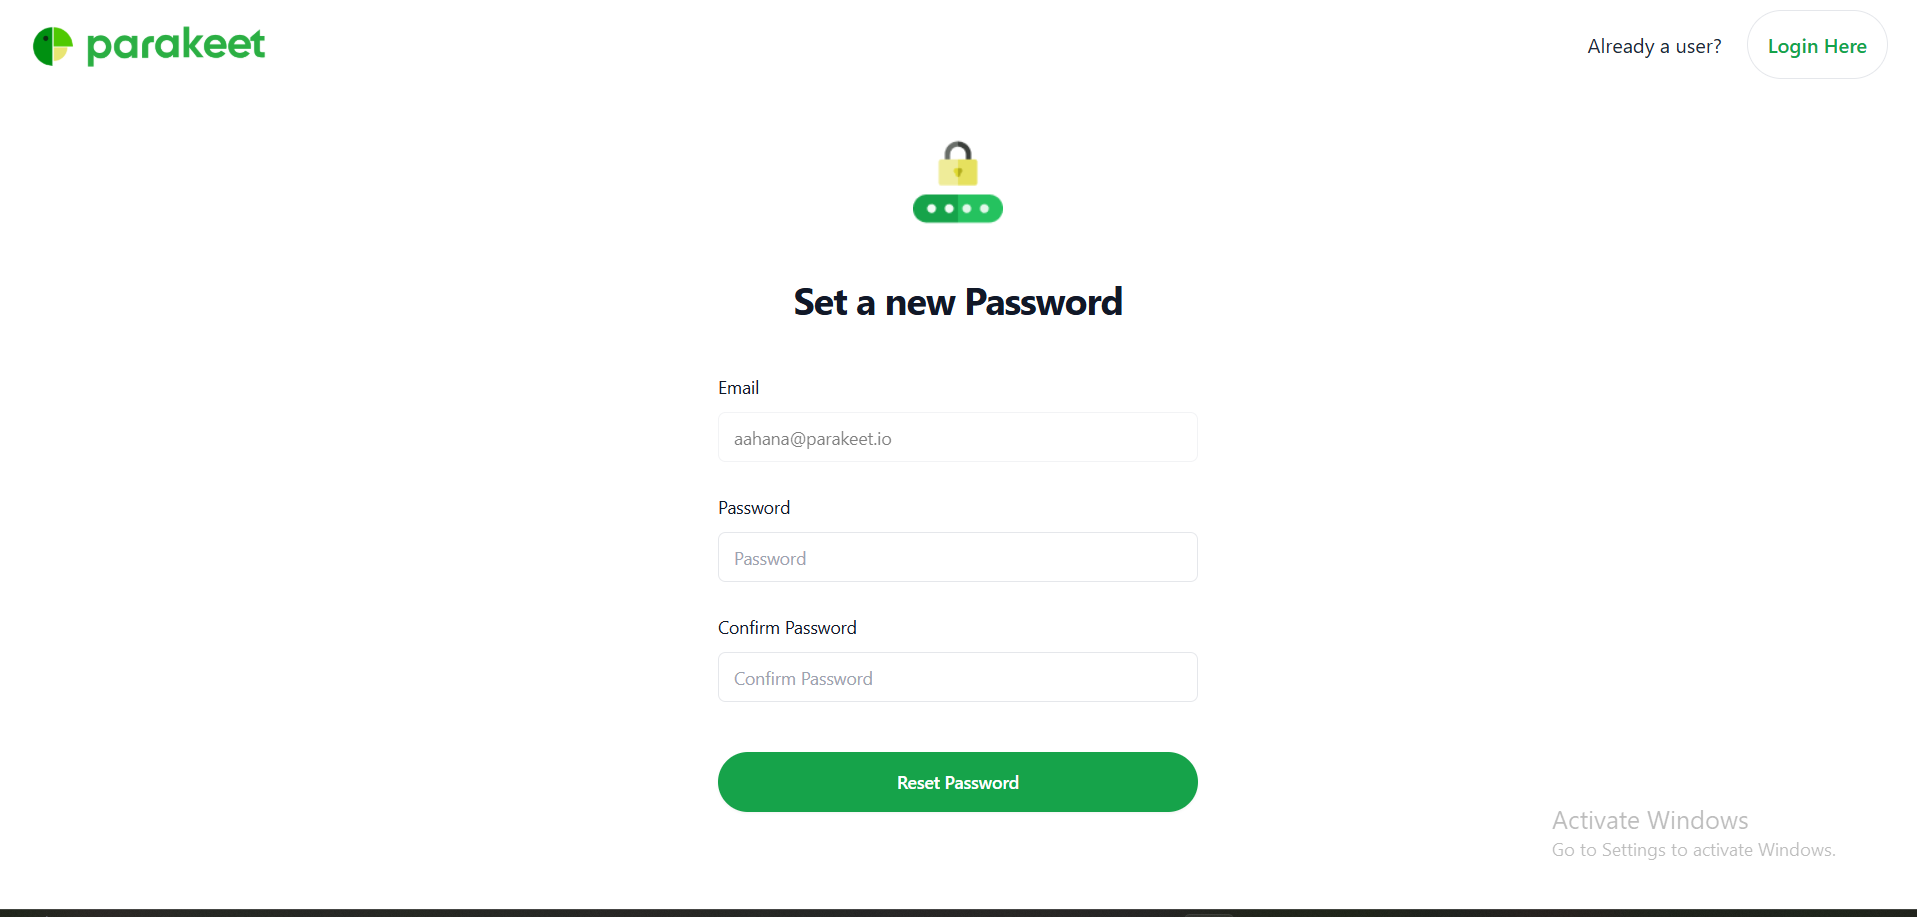Focus the Password input field

point(958,558)
